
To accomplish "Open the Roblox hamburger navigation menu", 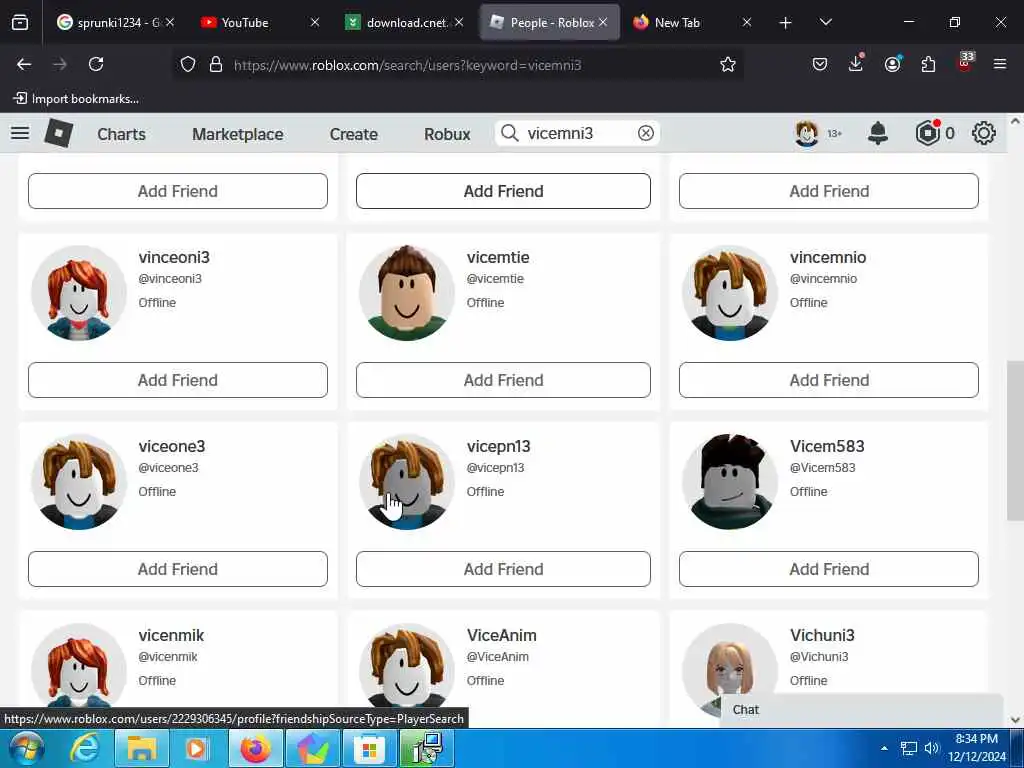I will pyautogui.click(x=20, y=133).
